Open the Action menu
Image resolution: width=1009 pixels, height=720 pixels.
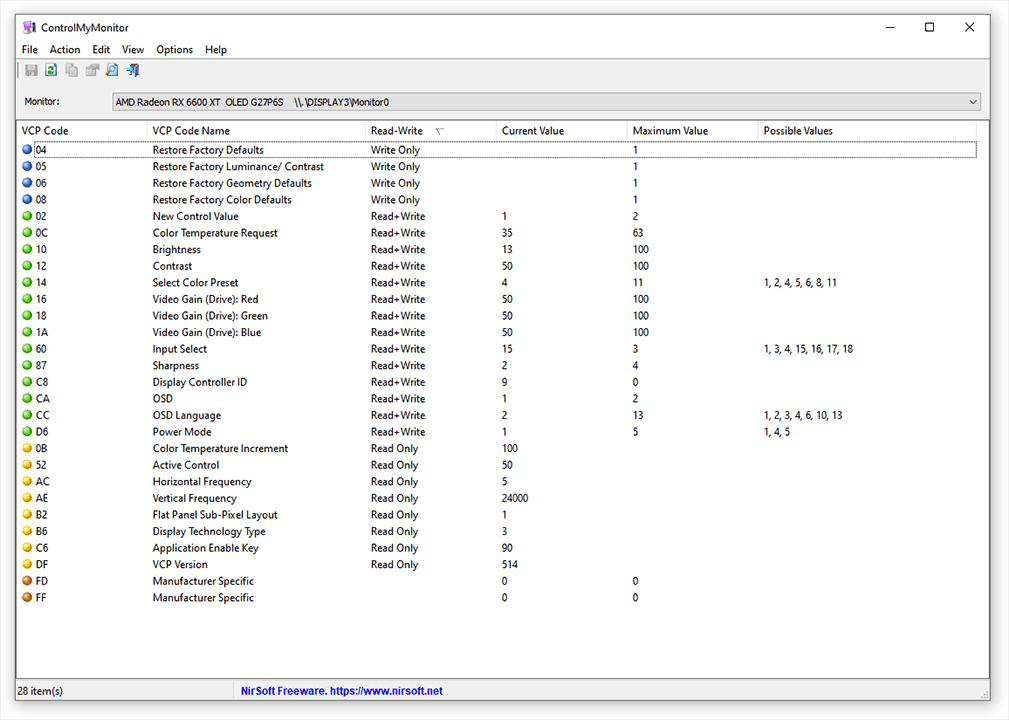[65, 50]
